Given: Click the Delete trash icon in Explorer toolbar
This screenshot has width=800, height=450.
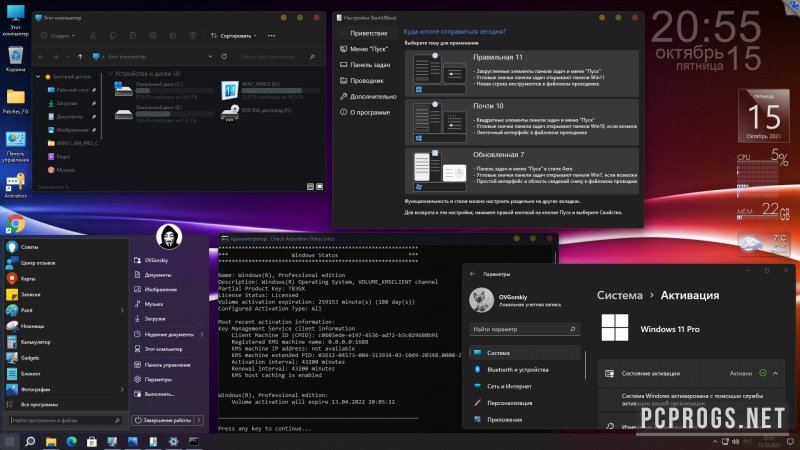Looking at the screenshot, I should [192, 36].
